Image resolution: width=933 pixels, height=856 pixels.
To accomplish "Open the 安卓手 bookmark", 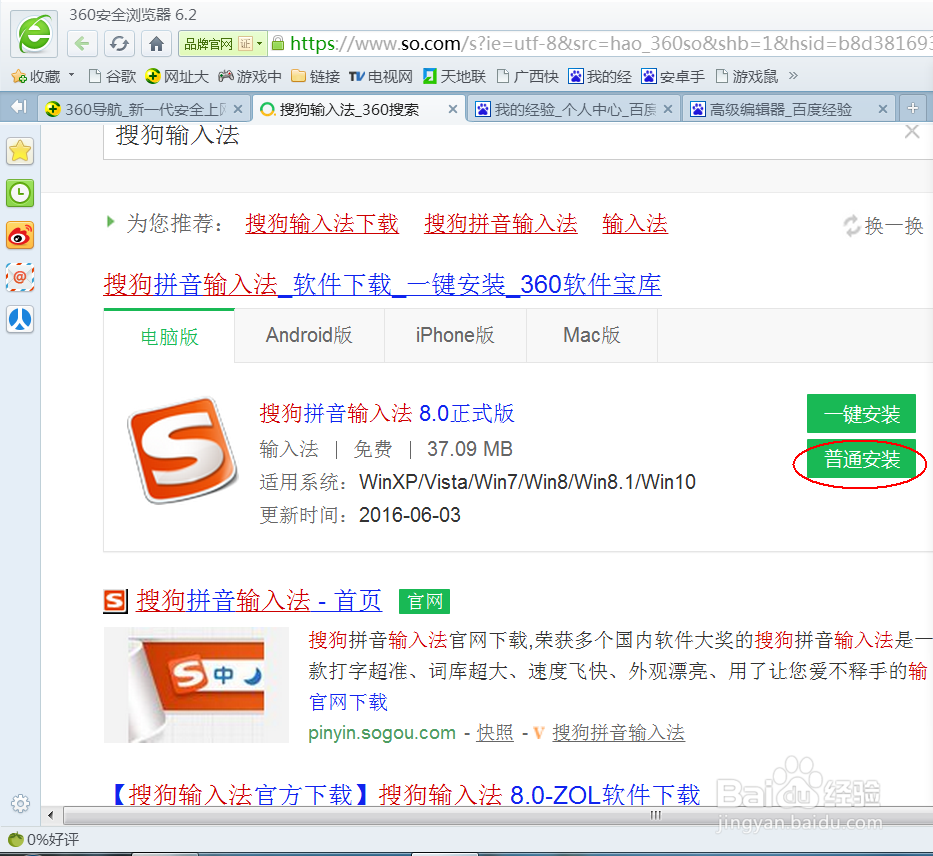I will click(673, 76).
